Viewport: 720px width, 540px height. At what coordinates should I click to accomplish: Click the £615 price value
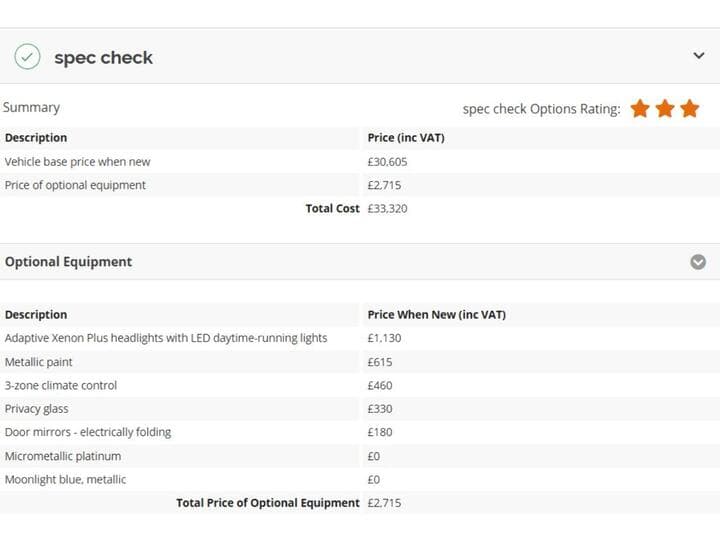point(380,362)
